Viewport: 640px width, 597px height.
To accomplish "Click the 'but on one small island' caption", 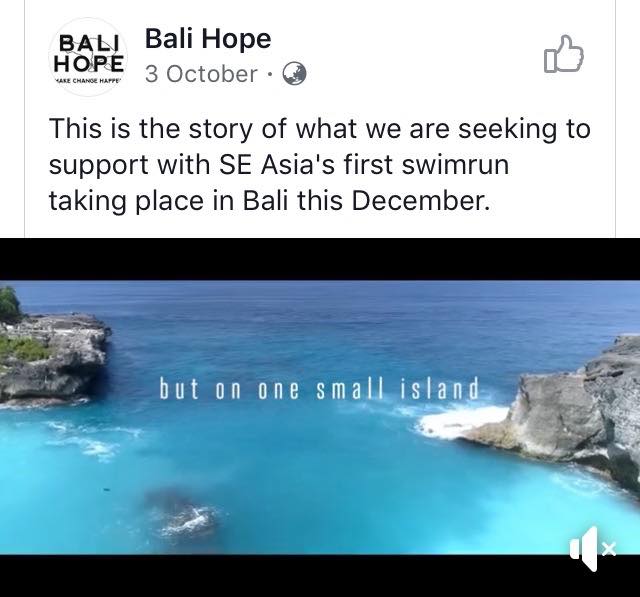I will pyautogui.click(x=319, y=388).
